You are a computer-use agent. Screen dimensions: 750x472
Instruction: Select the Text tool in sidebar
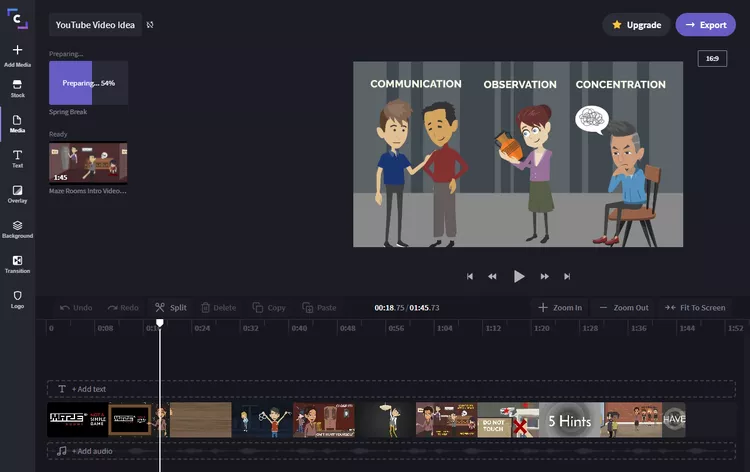17,158
